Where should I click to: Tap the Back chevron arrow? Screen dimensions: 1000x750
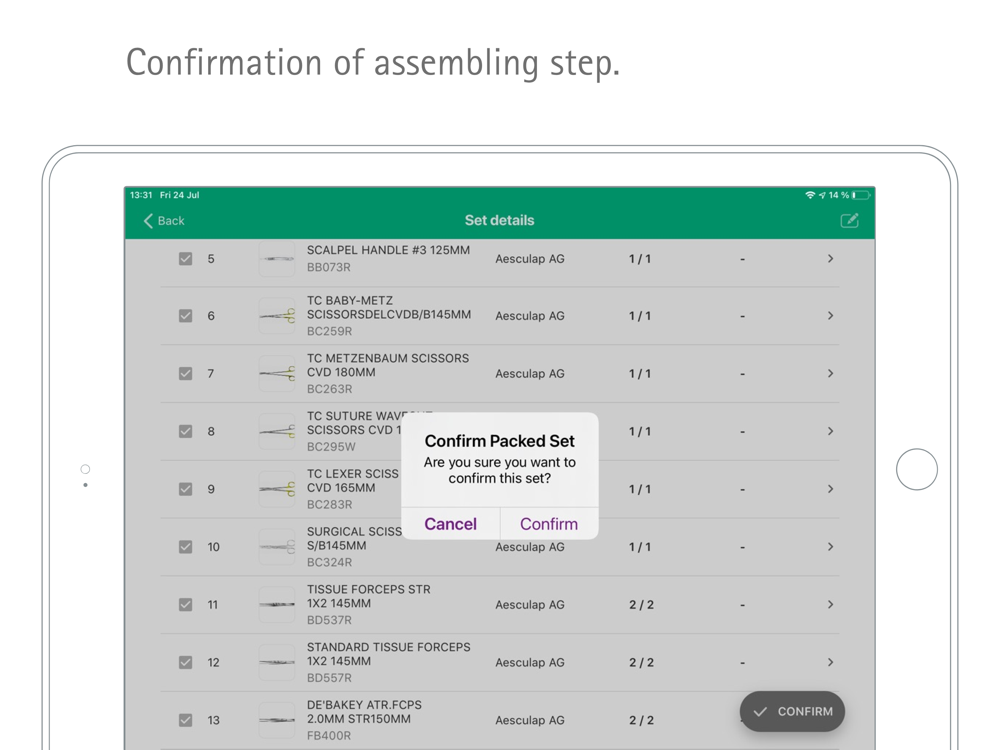(x=148, y=221)
